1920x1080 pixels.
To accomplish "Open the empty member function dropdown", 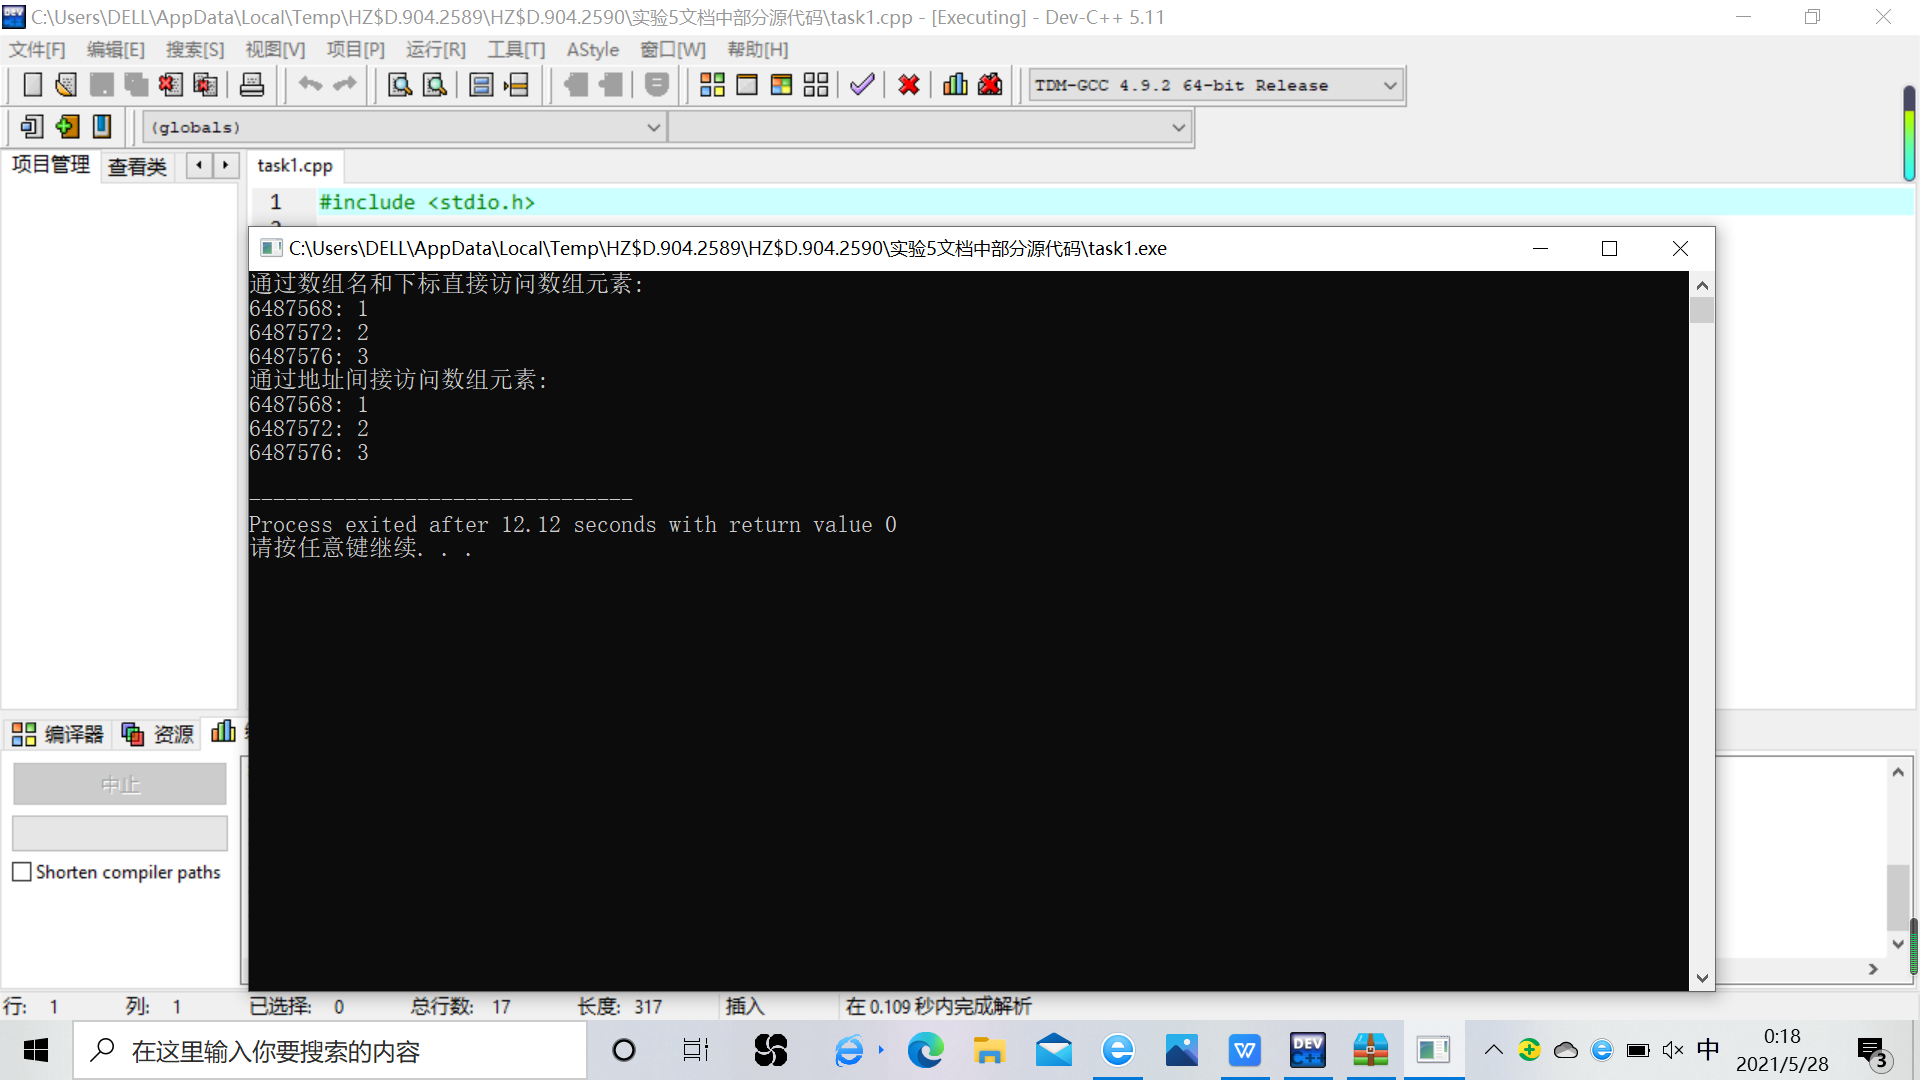I will pos(1178,128).
